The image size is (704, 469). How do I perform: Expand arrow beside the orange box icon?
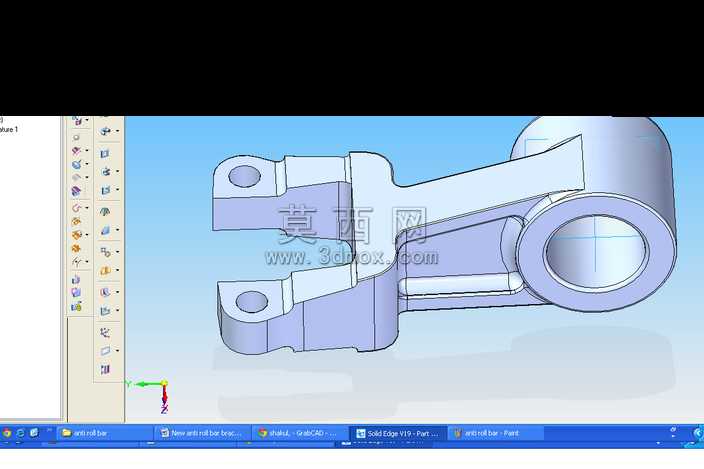(87, 235)
